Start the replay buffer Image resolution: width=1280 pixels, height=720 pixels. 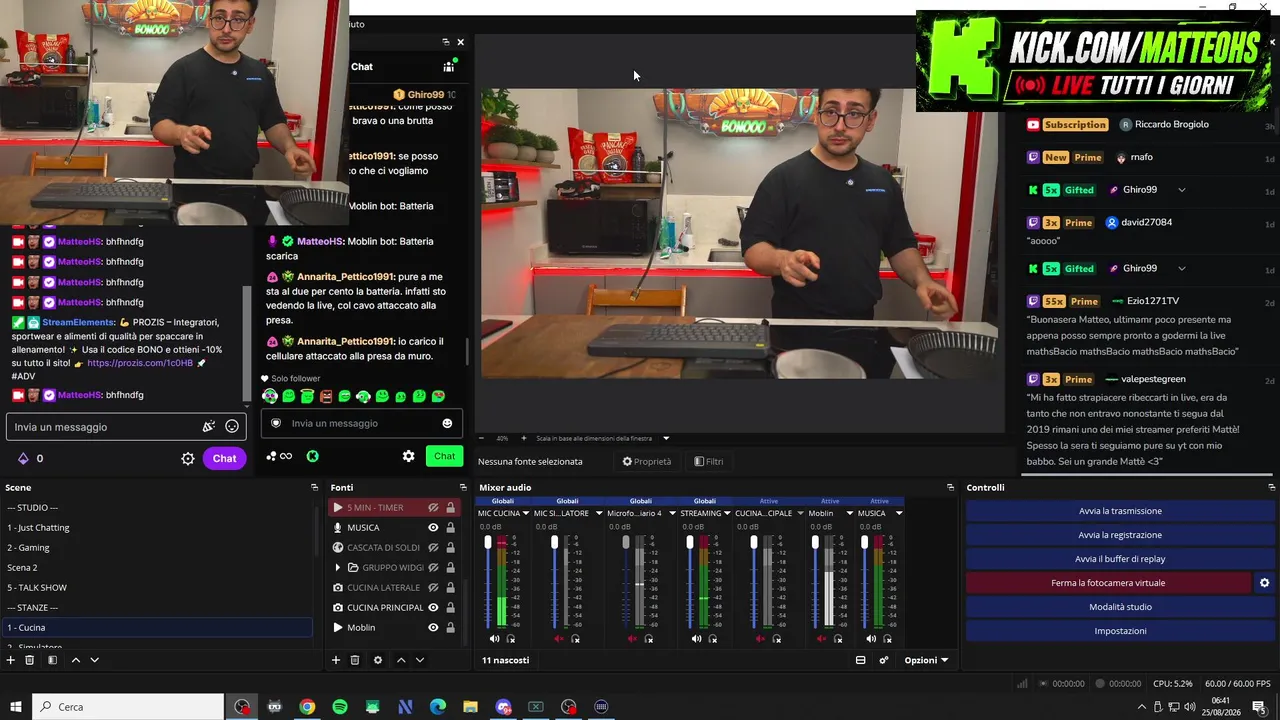1120,559
